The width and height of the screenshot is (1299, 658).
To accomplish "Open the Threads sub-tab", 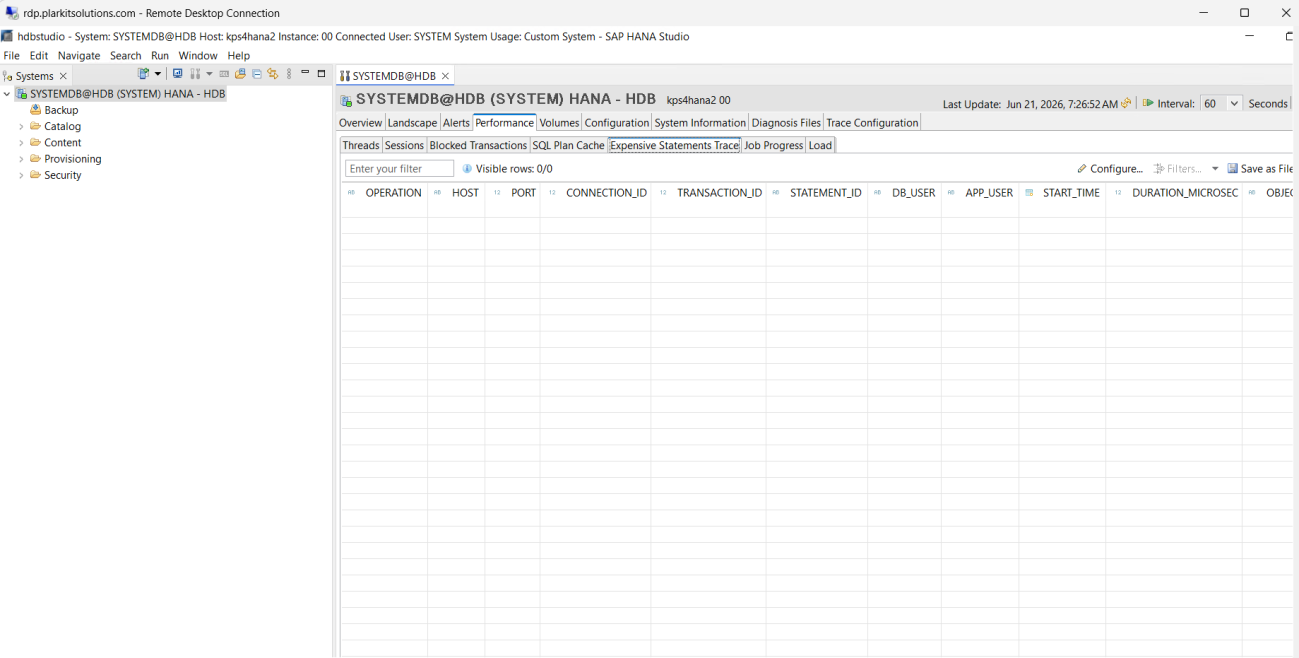I will [361, 146].
